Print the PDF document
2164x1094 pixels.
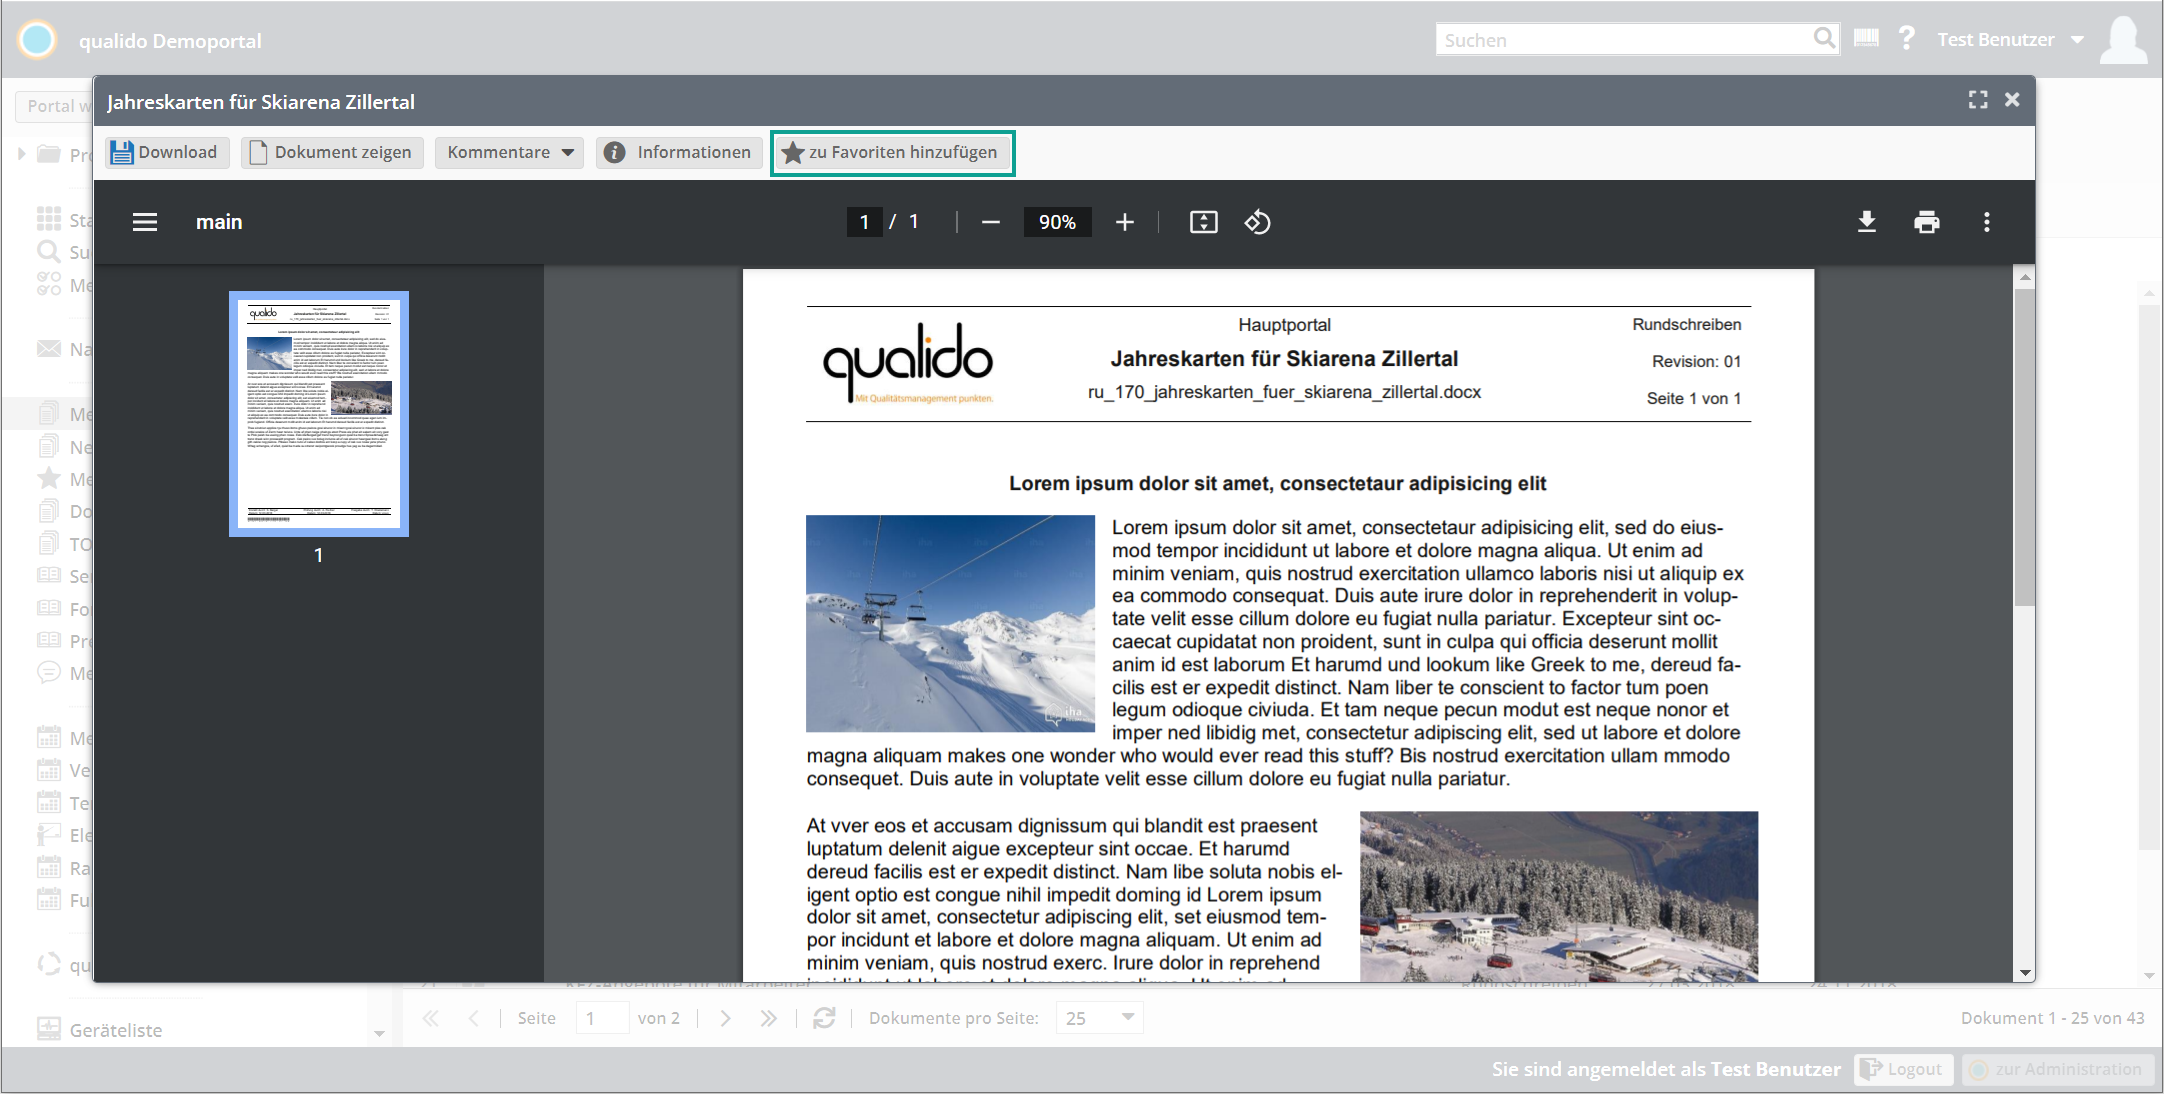(x=1927, y=222)
